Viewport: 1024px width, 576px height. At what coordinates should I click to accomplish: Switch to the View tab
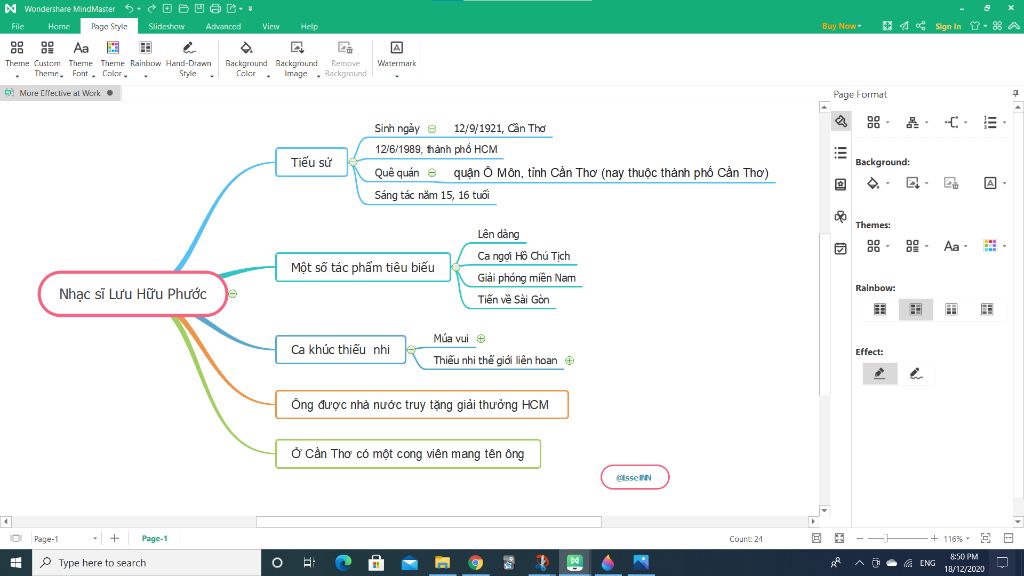tap(271, 26)
